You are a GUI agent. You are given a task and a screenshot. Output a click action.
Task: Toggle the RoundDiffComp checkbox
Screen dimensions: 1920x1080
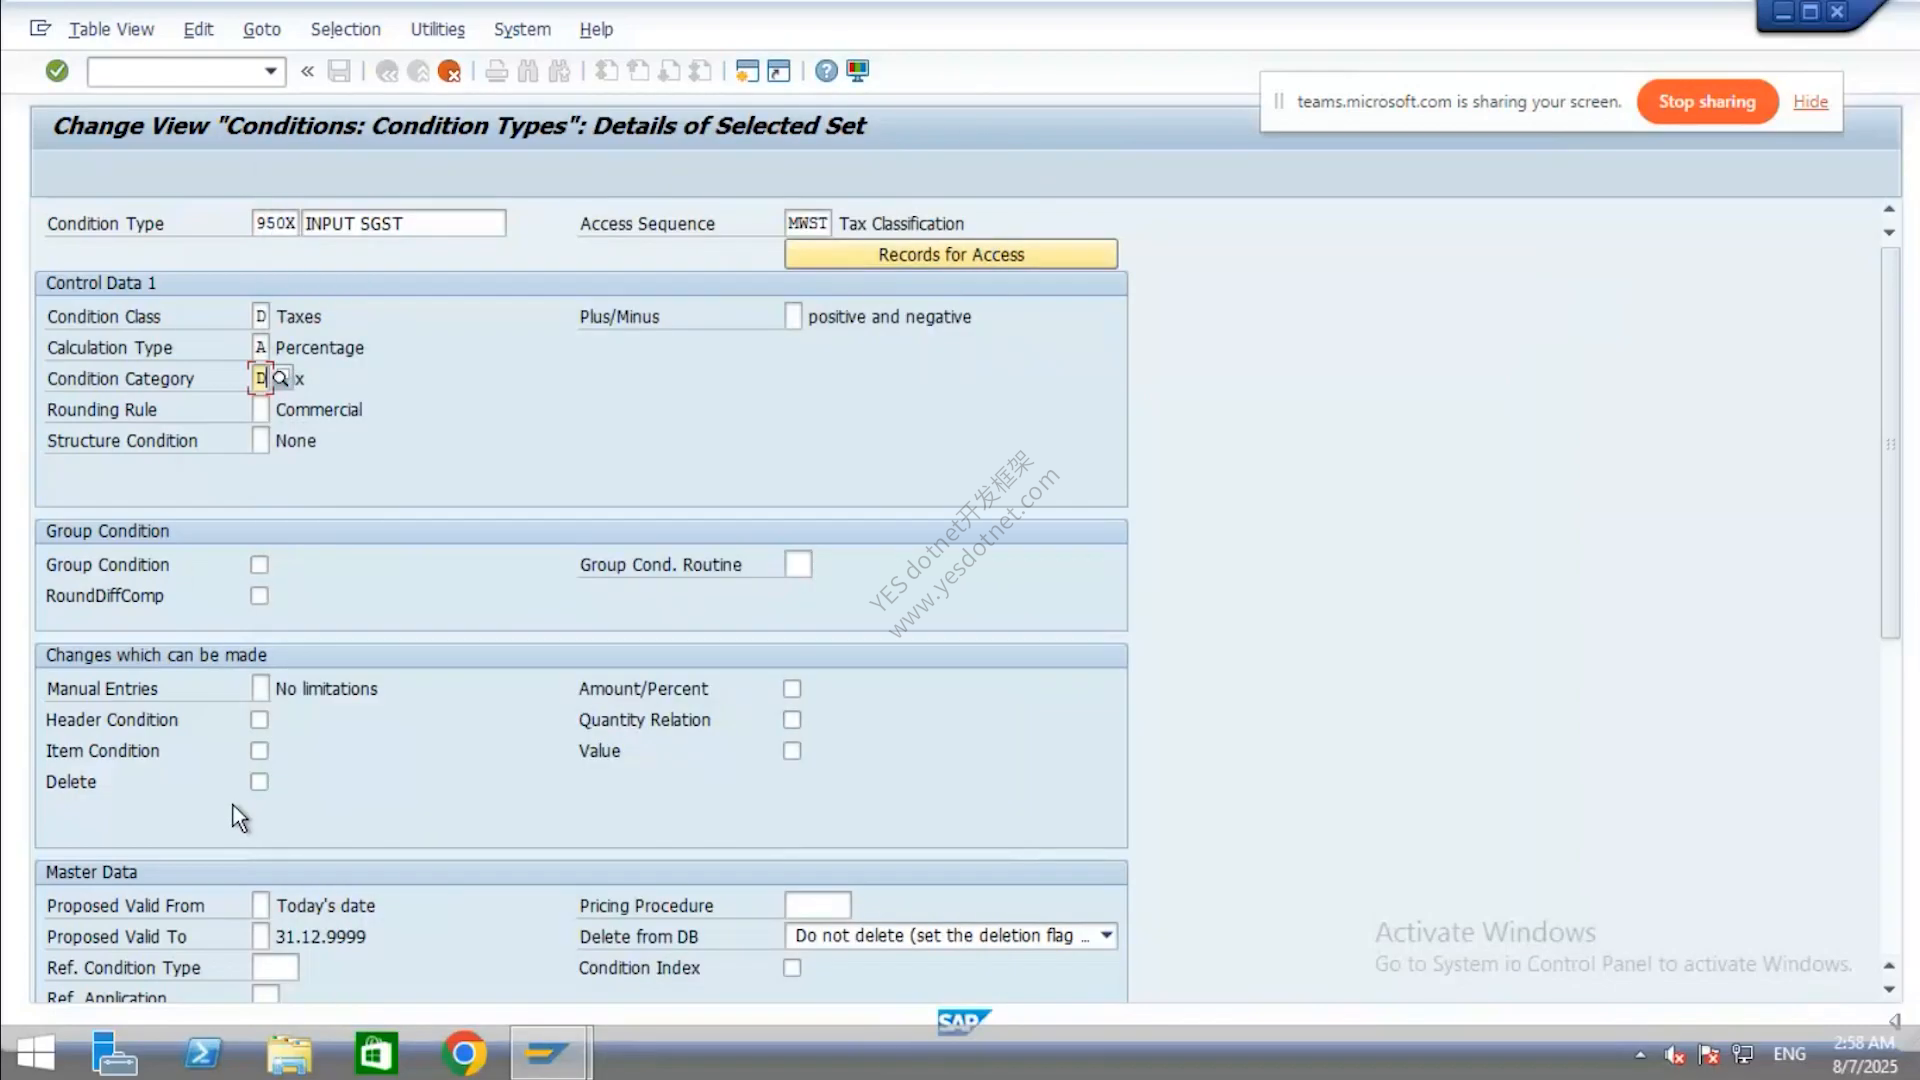259,596
